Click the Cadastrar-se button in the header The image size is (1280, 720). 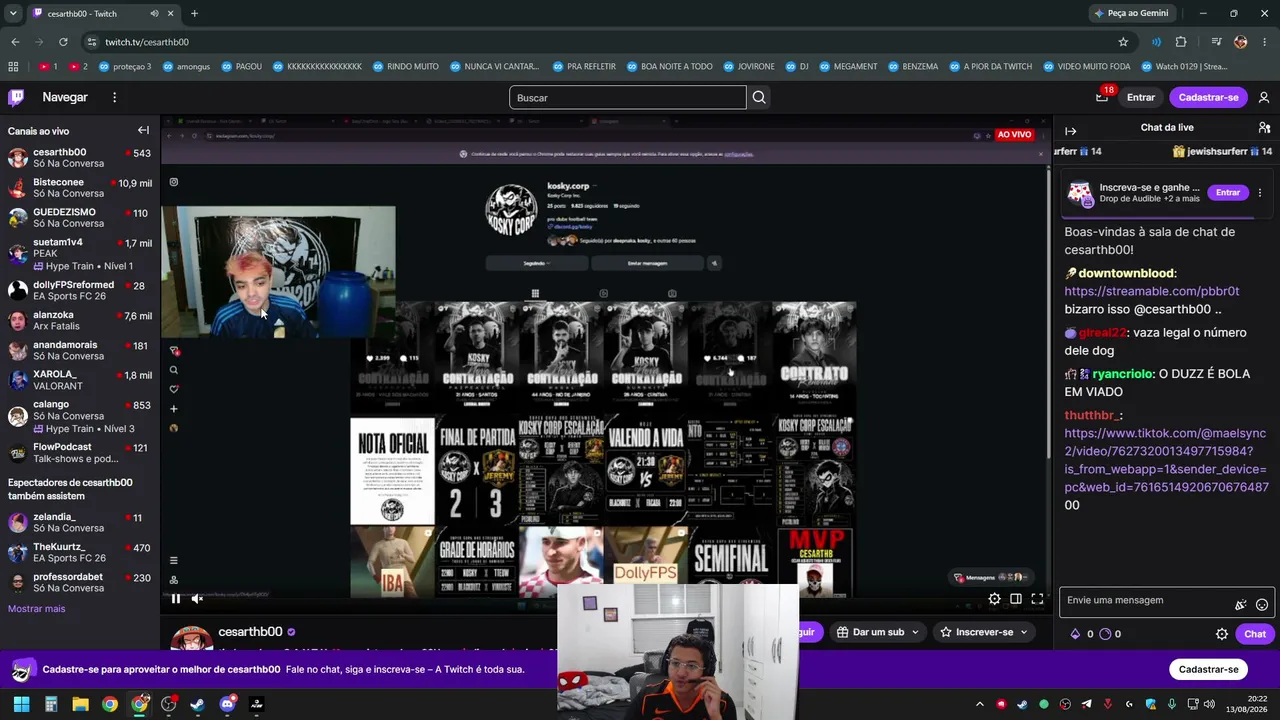1208,97
